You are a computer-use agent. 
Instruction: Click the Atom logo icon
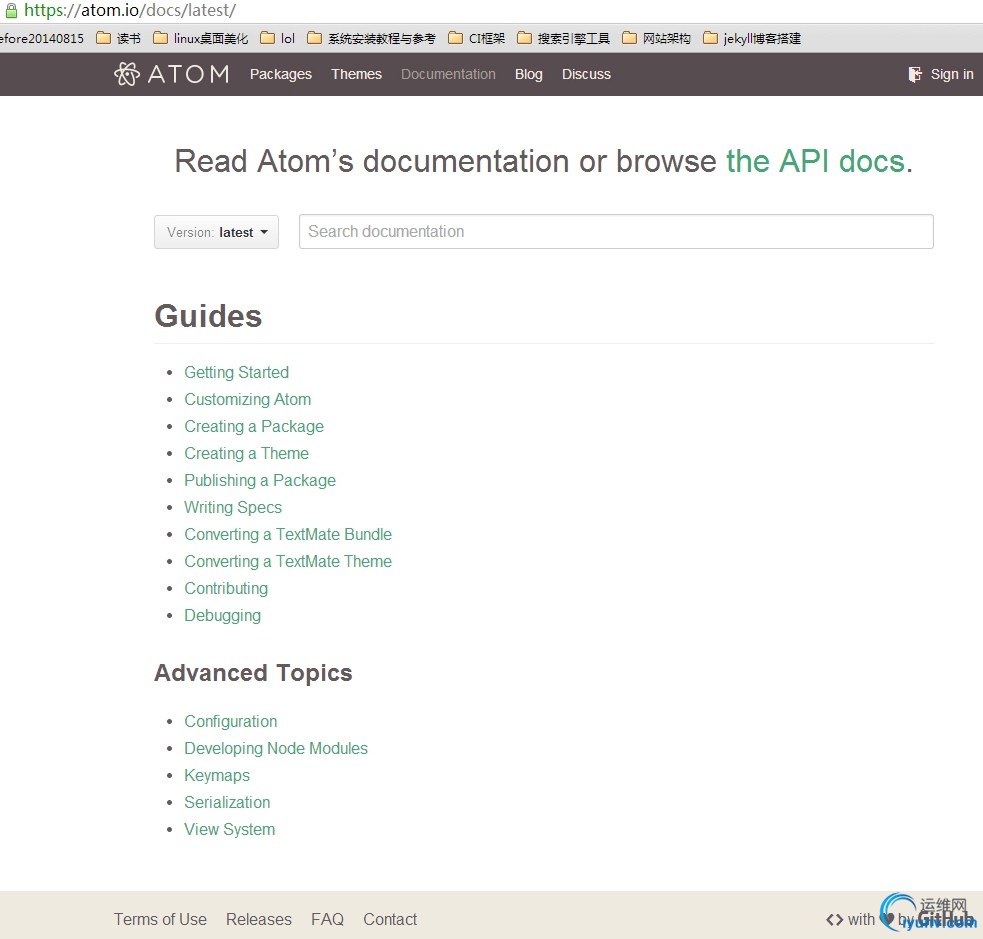click(127, 74)
